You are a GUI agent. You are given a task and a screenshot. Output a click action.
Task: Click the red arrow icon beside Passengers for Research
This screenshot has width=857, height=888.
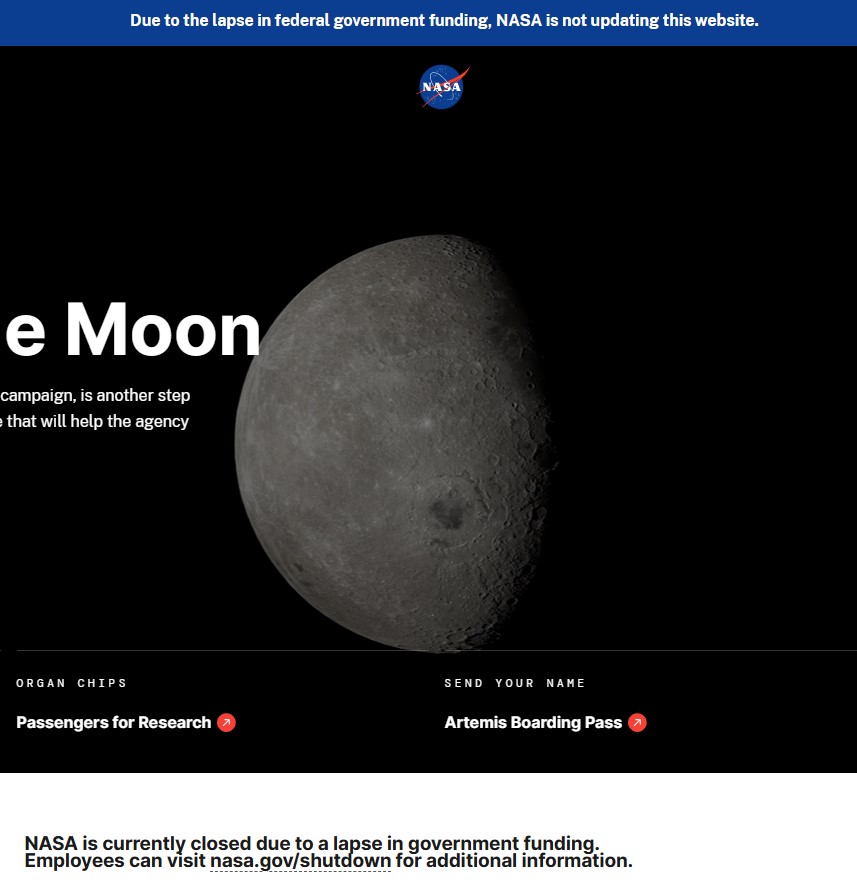tap(226, 723)
